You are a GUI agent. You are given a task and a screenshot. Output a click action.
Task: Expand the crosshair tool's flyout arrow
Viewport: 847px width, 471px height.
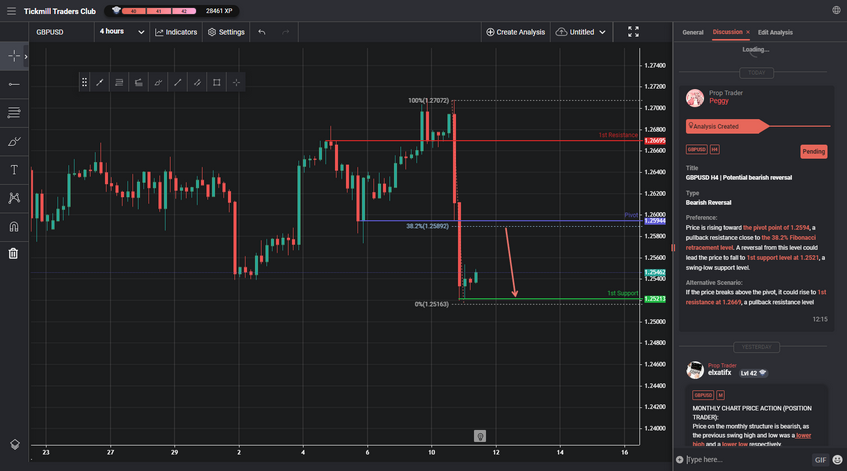click(25, 56)
